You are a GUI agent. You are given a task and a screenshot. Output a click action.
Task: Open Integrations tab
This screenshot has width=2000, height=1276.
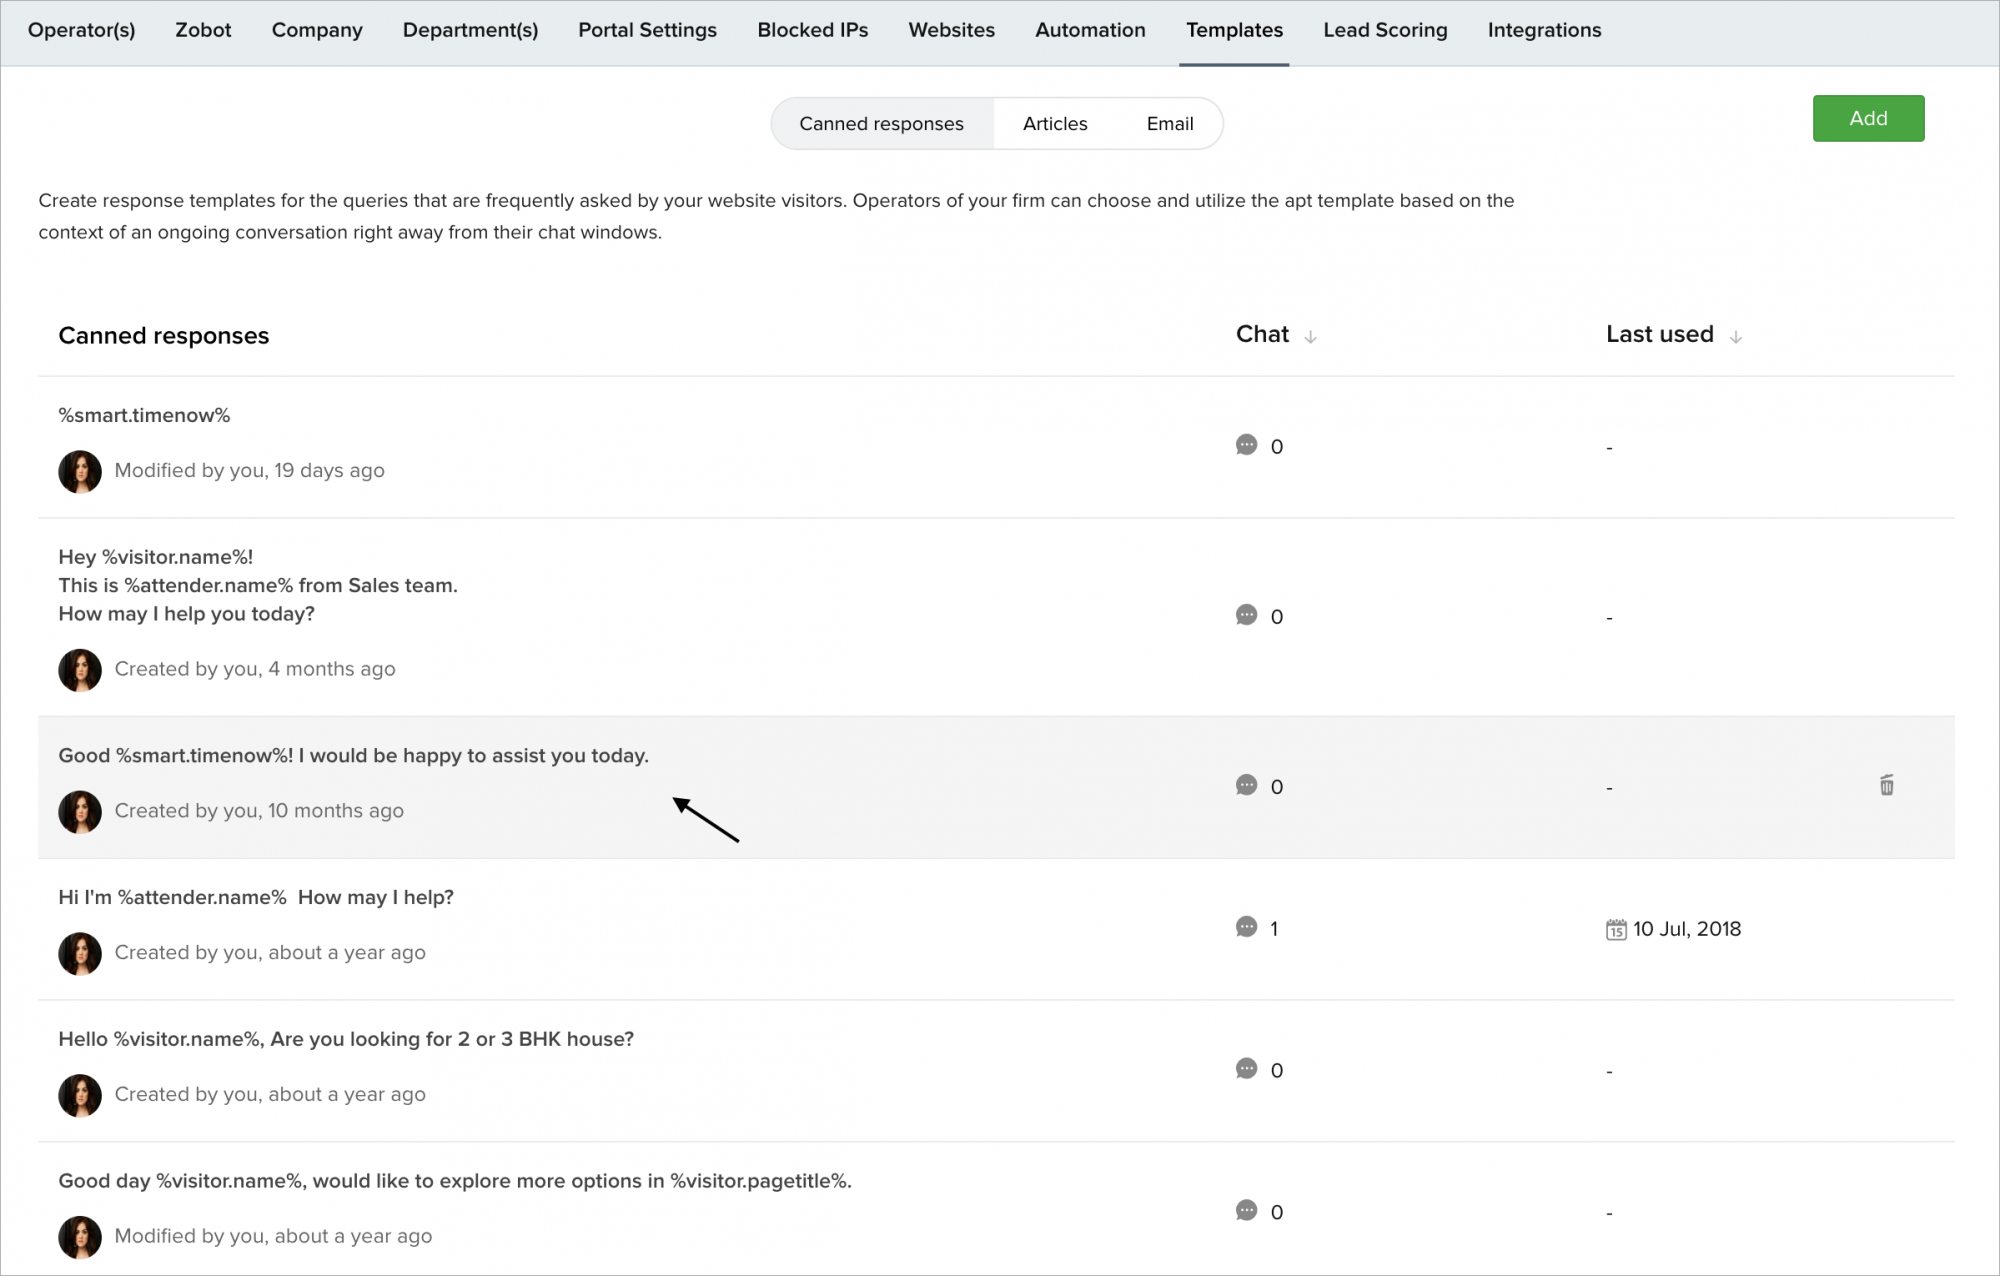pyautogui.click(x=1544, y=30)
